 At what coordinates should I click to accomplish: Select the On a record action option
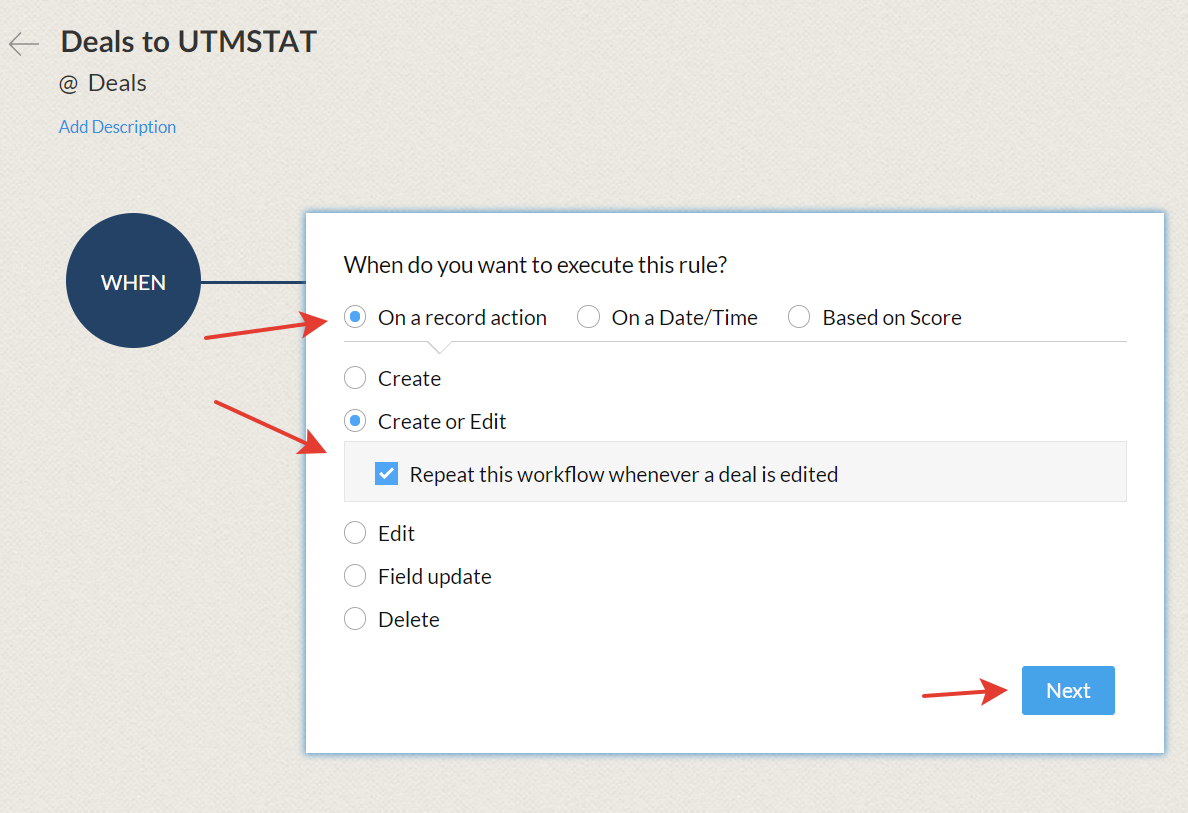(x=355, y=318)
